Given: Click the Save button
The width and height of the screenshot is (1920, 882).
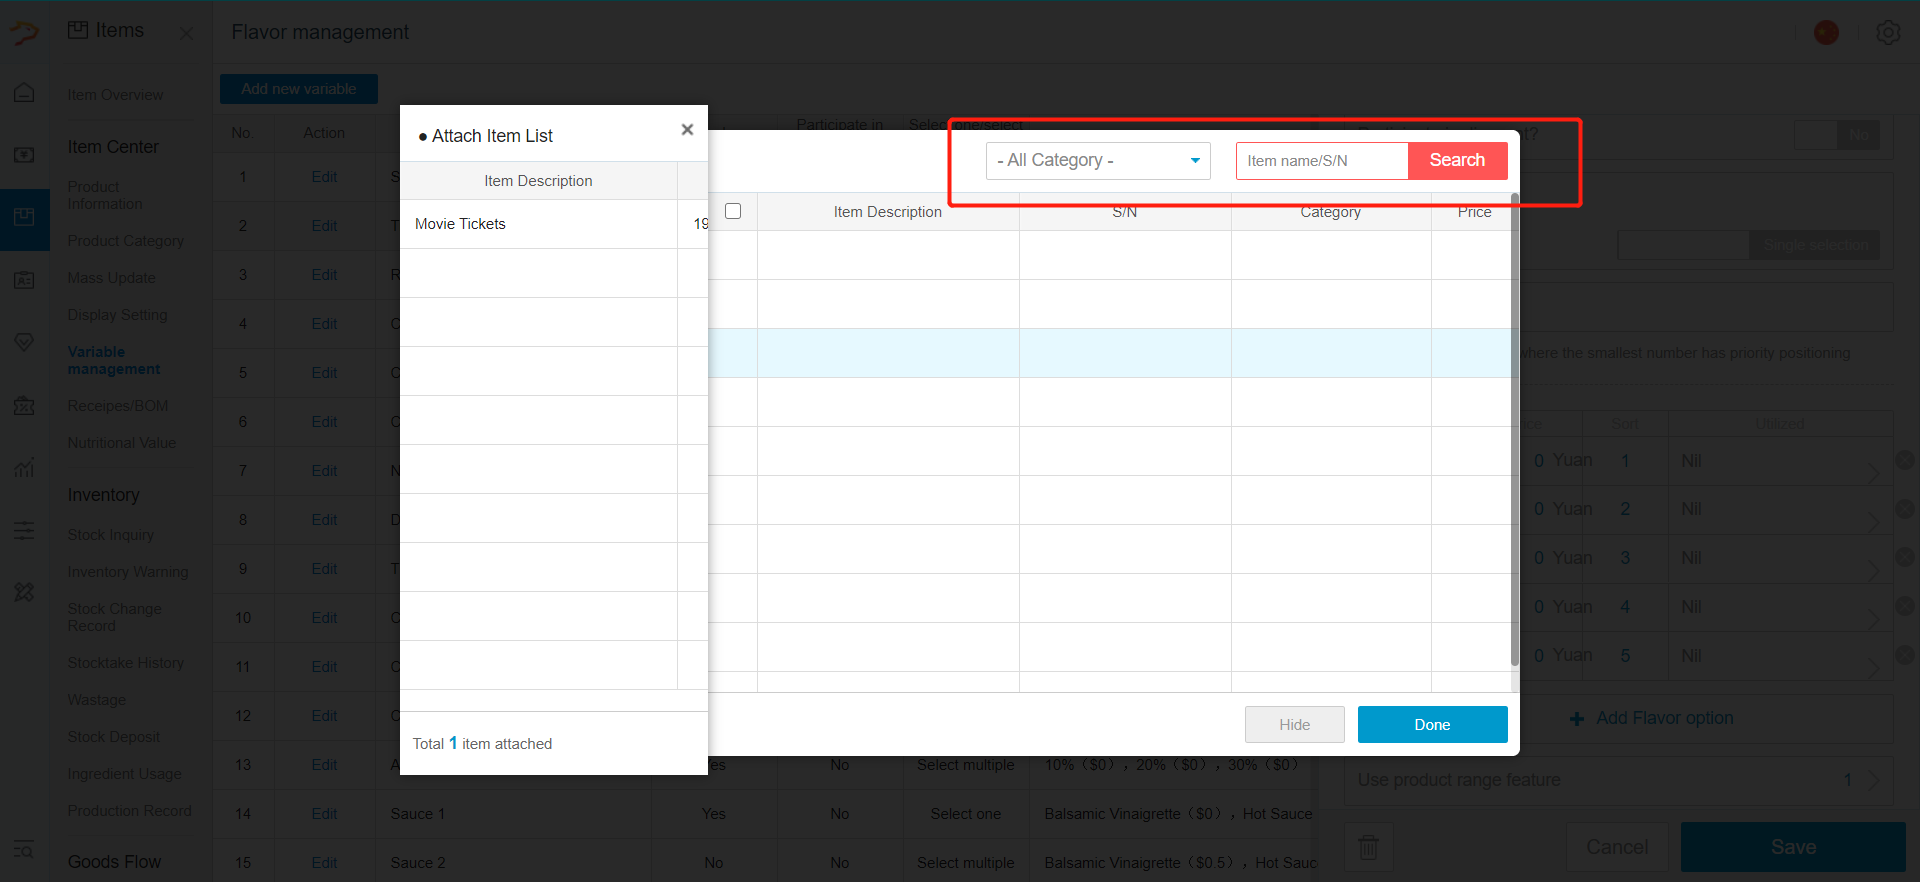Looking at the screenshot, I should pos(1793,847).
